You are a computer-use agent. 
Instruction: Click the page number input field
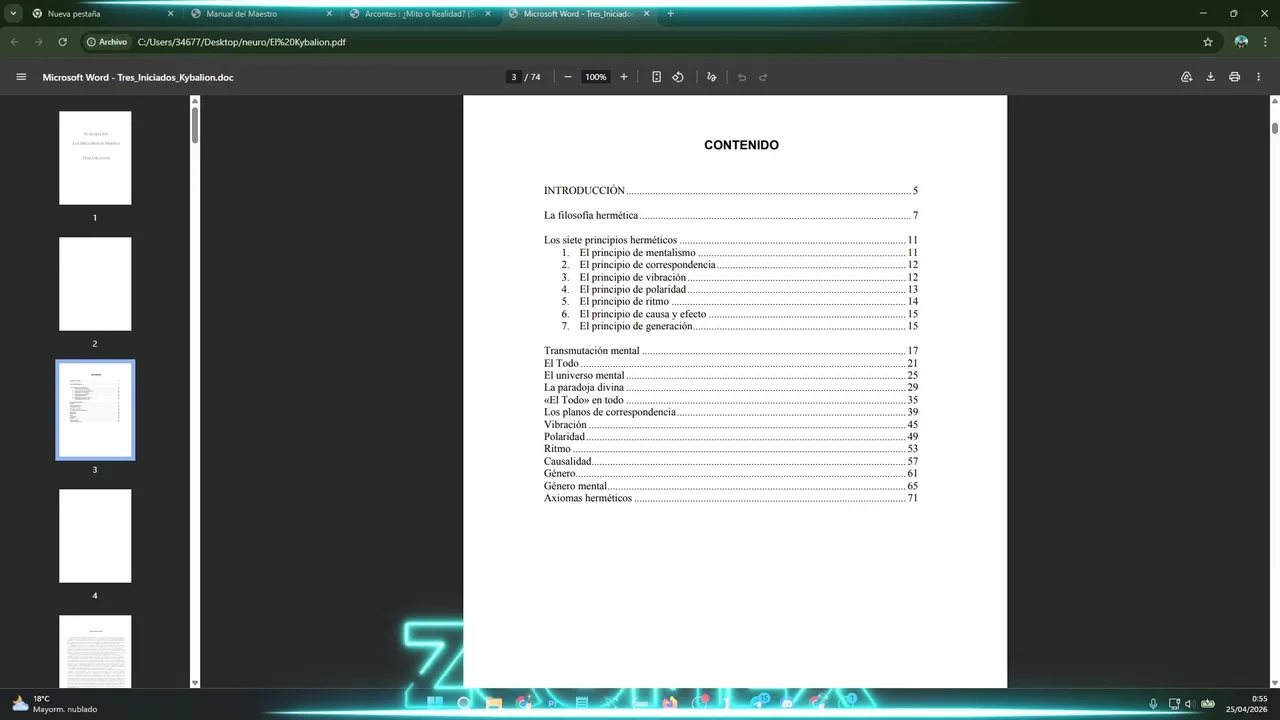513,77
